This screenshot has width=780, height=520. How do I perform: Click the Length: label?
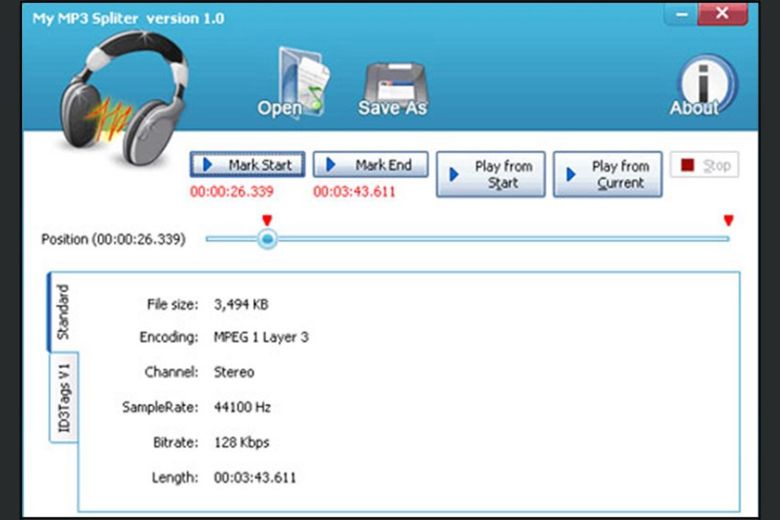point(175,478)
